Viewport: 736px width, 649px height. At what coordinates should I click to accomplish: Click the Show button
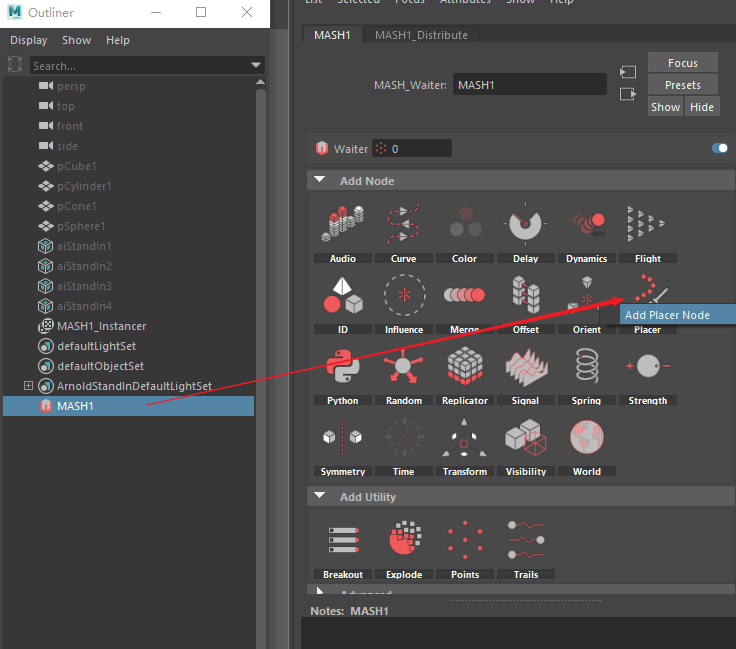pyautogui.click(x=665, y=107)
